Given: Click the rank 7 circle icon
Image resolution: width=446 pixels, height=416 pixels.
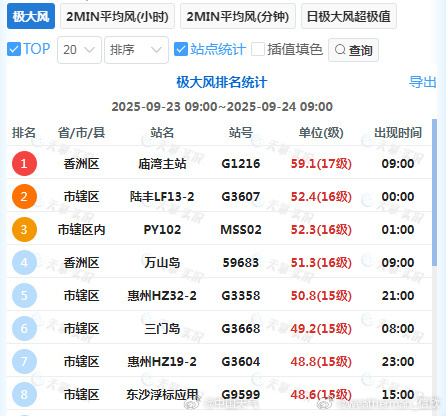Looking at the screenshot, I should click(24, 361).
